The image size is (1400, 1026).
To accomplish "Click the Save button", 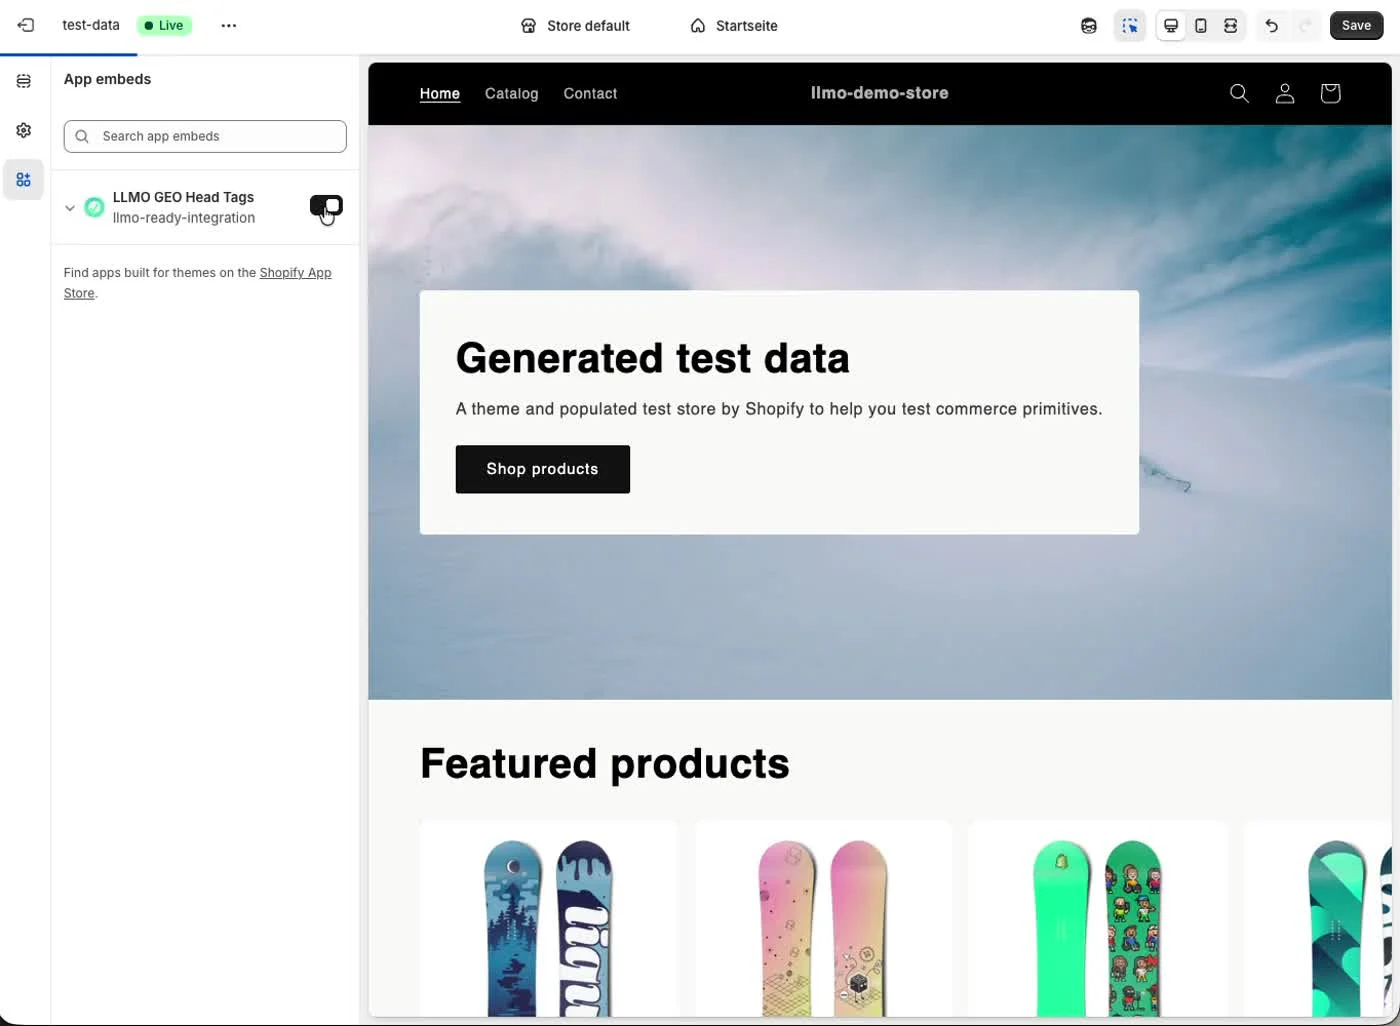I will pos(1356,26).
